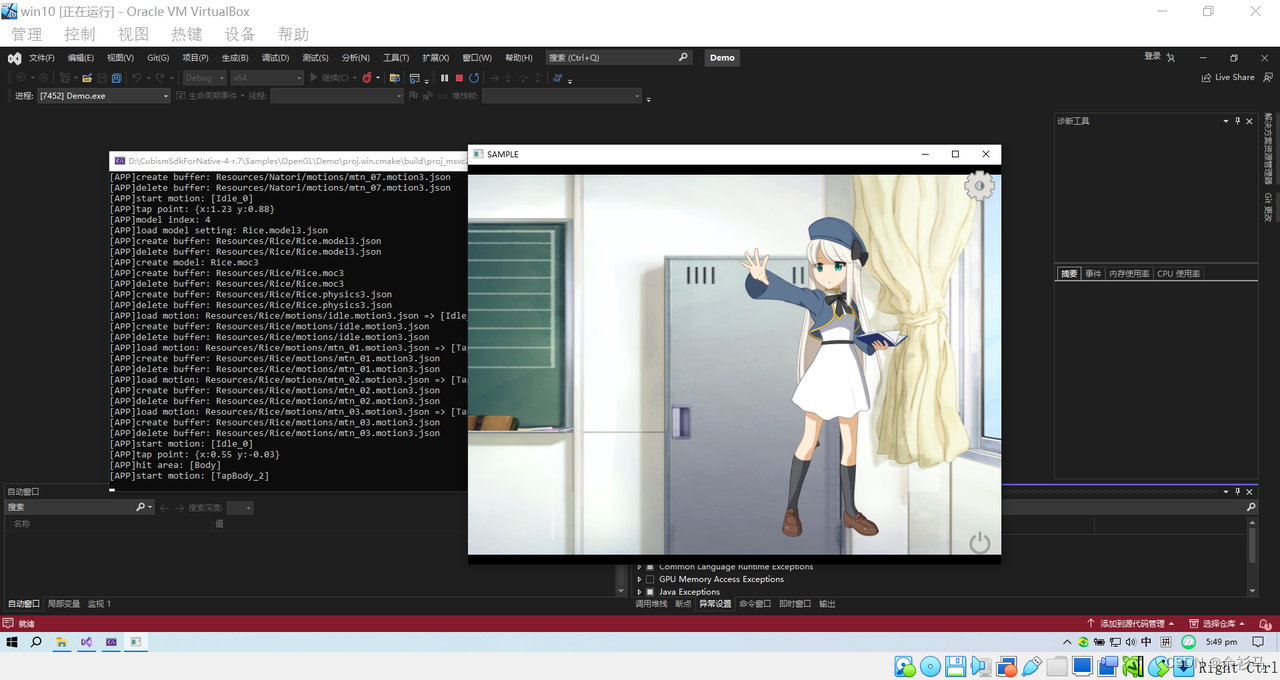Viewport: 1280px width, 680px height.
Task: Click the Visual Studio logo icon in menu bar
Action: click(x=15, y=58)
